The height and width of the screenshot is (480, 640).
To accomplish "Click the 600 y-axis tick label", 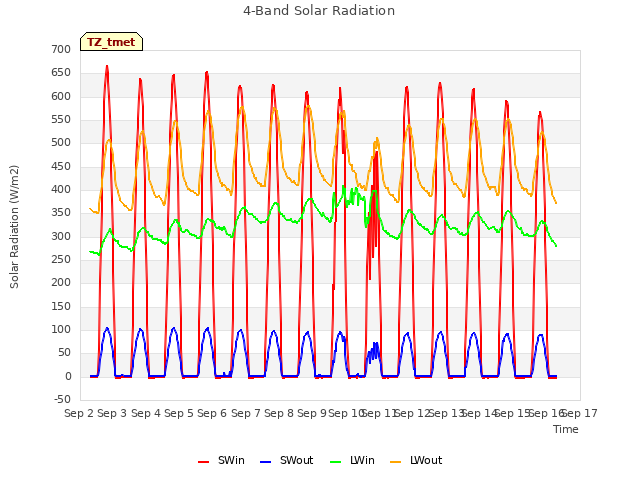I will (61, 96).
